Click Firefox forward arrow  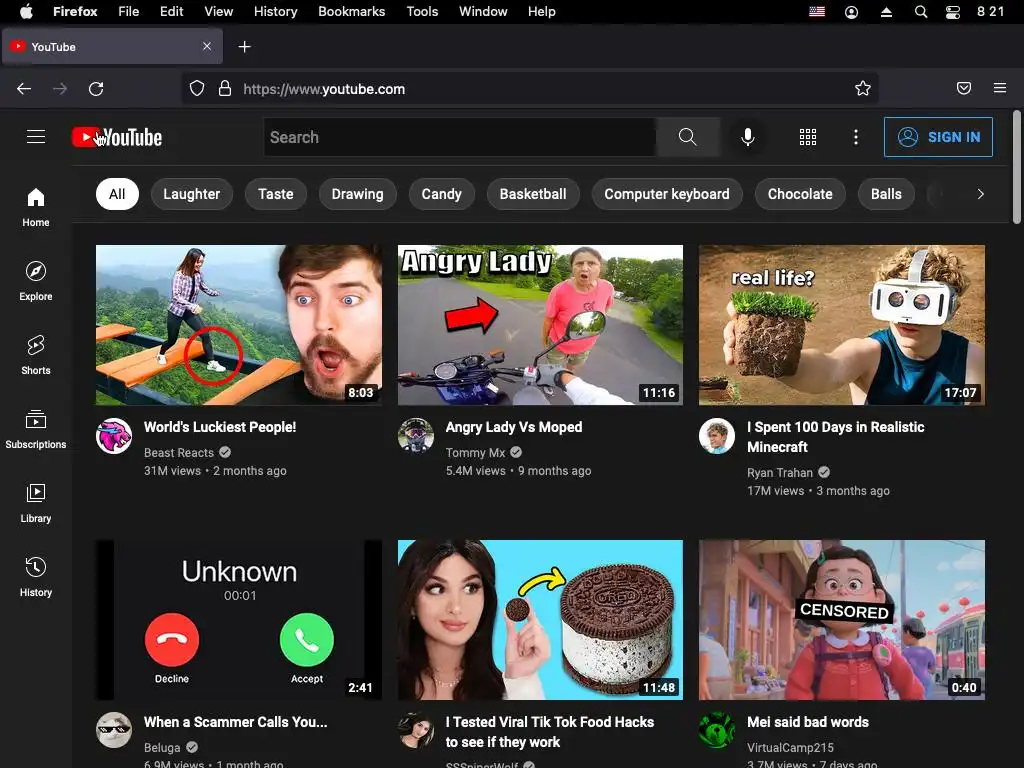(x=60, y=89)
